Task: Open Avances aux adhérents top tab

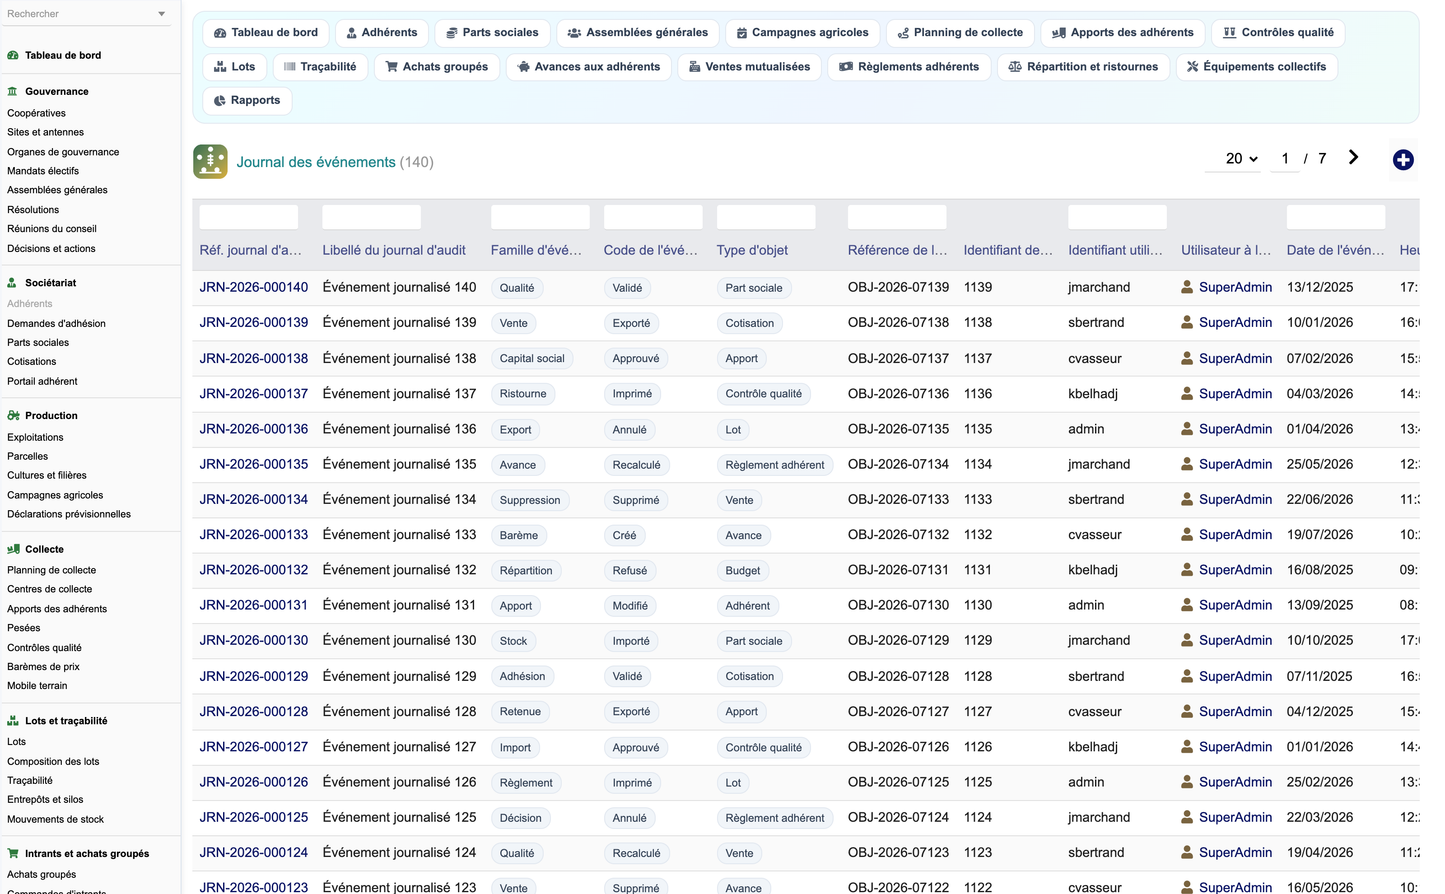Action: tap(588, 67)
